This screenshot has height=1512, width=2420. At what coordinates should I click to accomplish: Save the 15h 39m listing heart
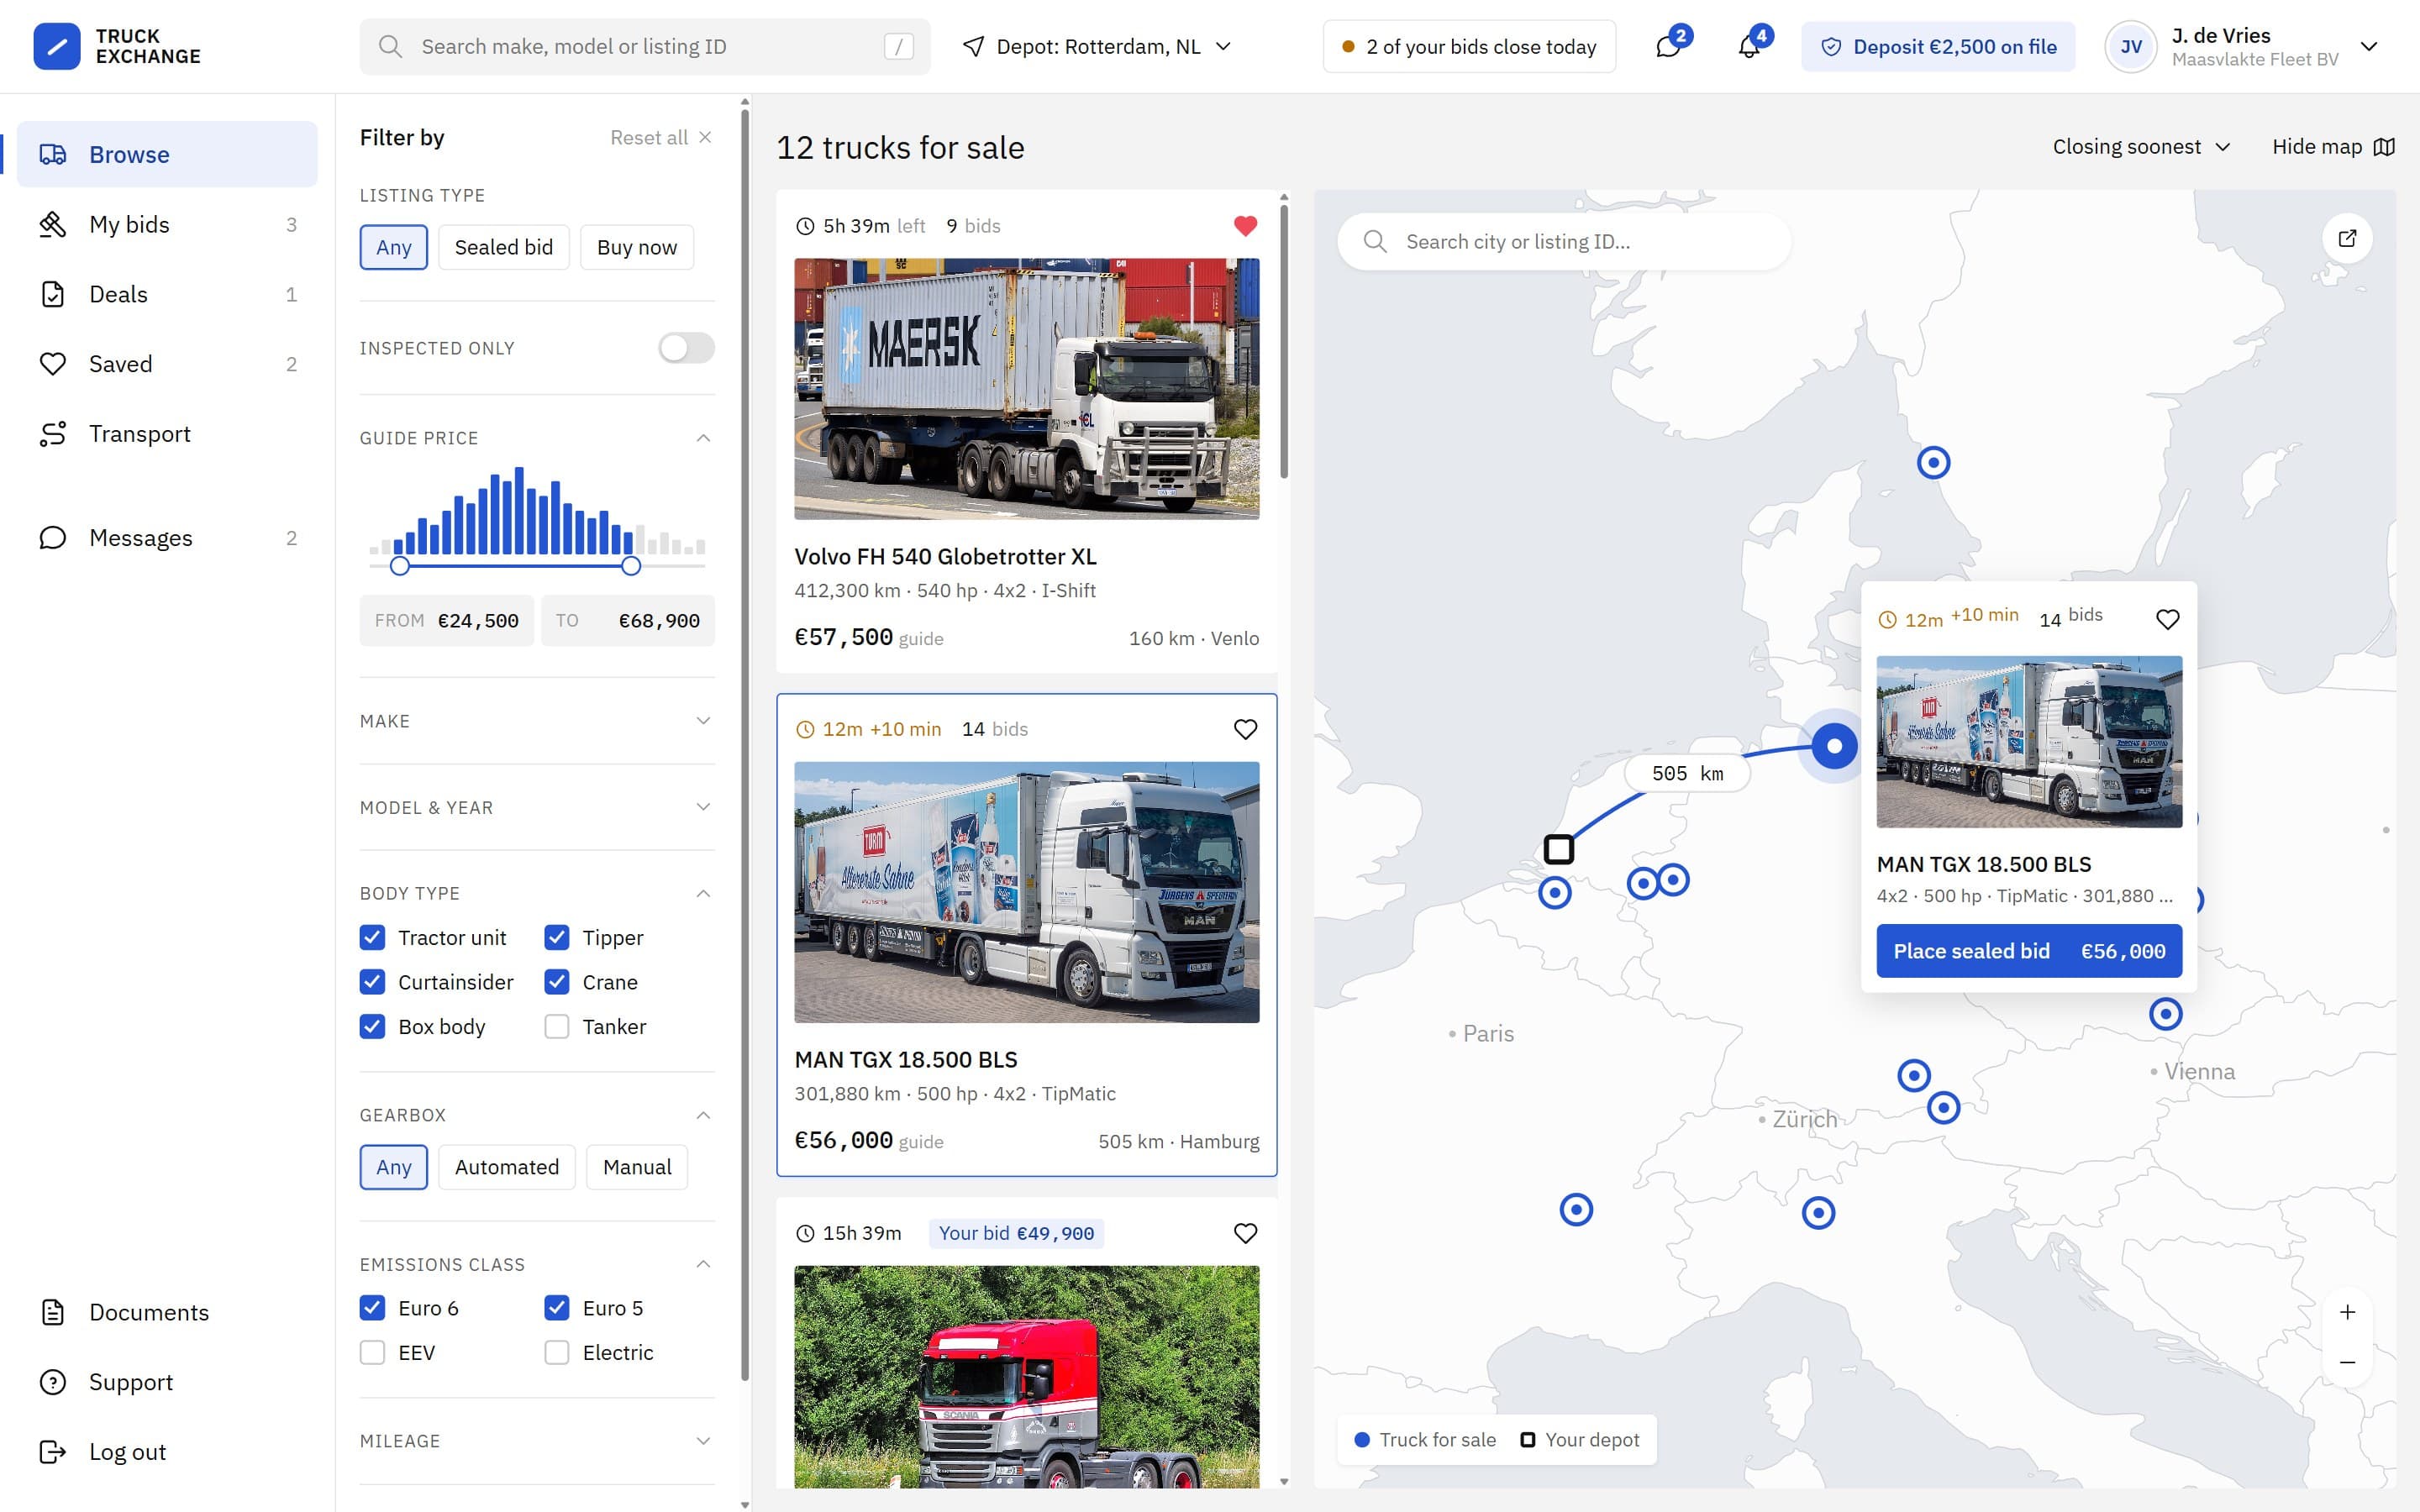[x=1245, y=1233]
